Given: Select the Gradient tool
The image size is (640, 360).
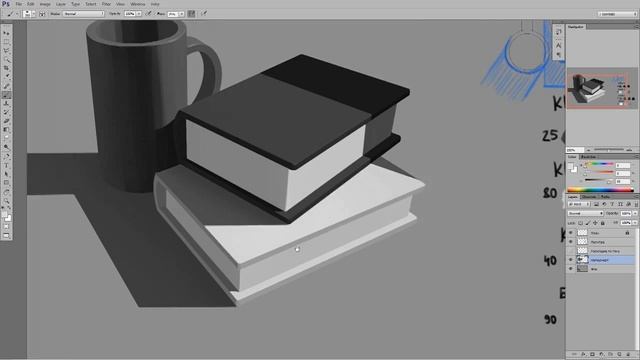Looking at the screenshot, I should click(6, 130).
